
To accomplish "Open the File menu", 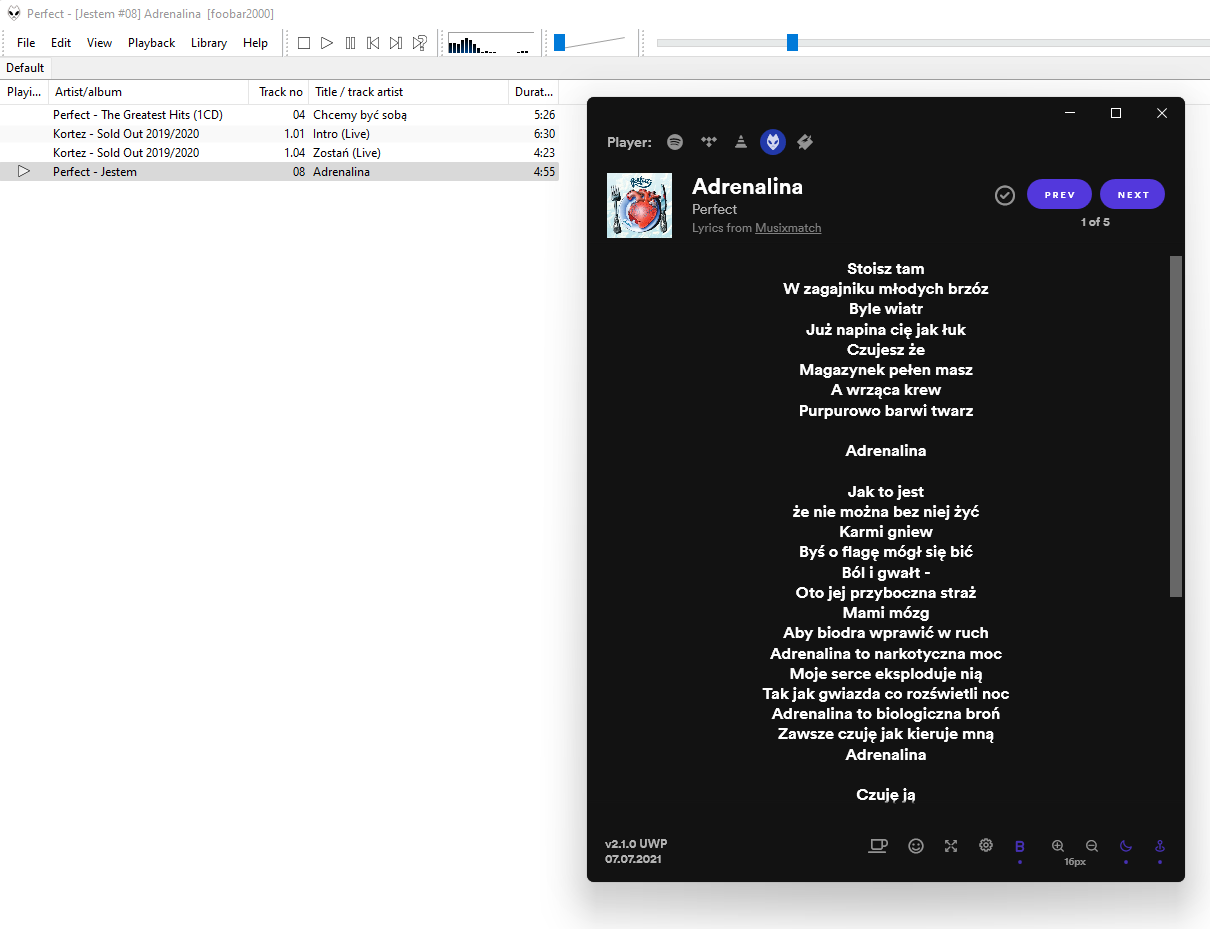I will pos(26,43).
